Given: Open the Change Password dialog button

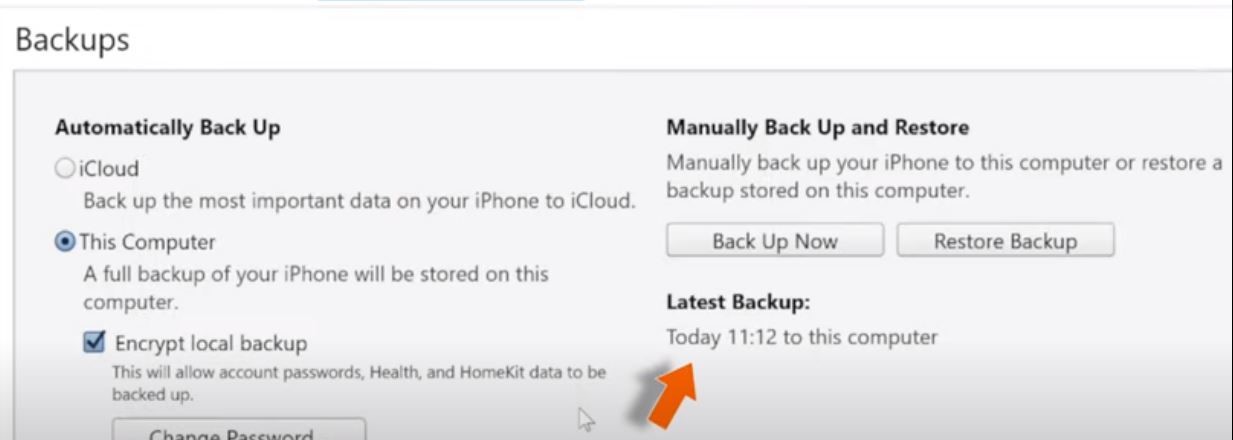Looking at the screenshot, I should [239, 431].
